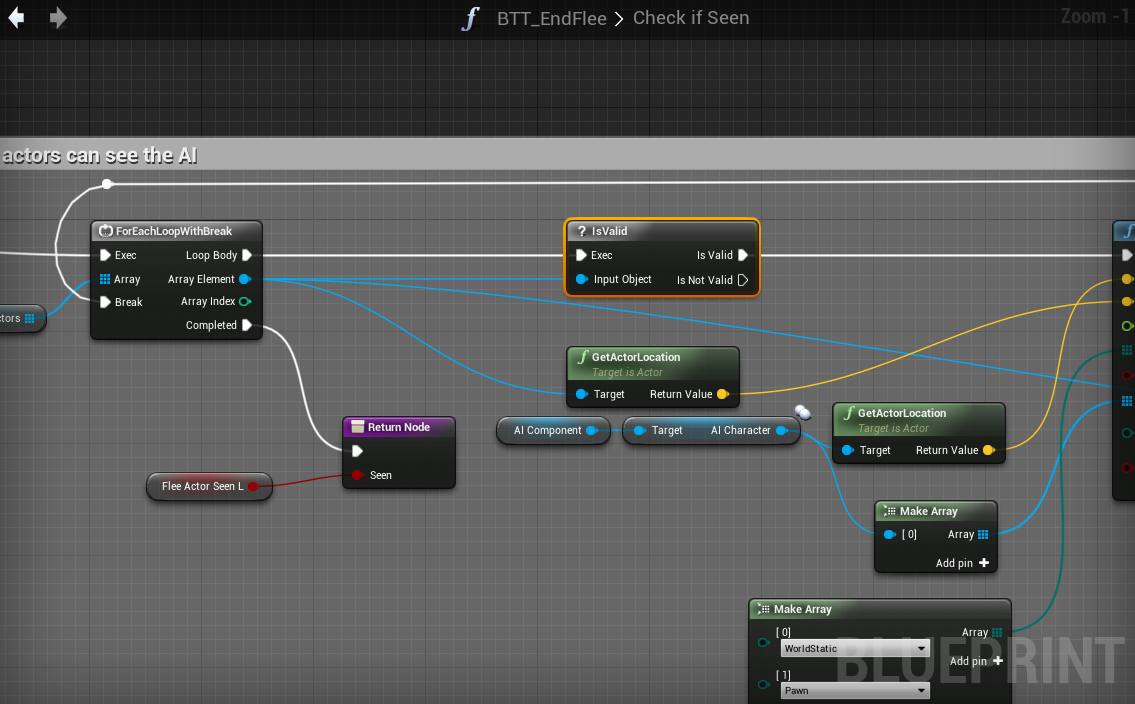Click the Array Index output pin
Screen dimensions: 1135x704
(245, 302)
